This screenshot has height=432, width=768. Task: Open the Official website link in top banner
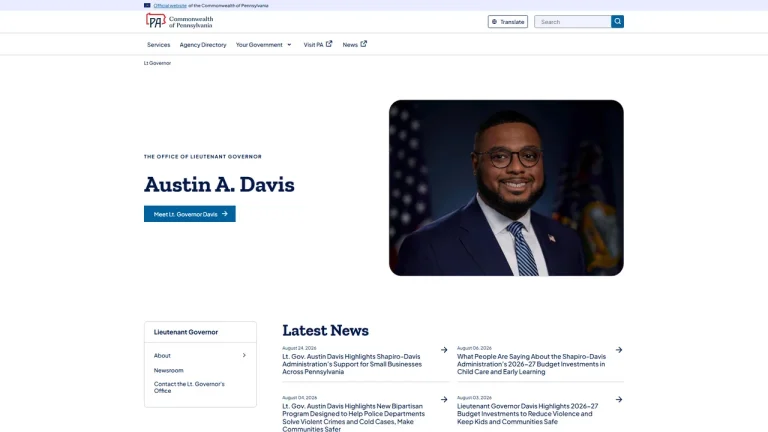pos(170,5)
